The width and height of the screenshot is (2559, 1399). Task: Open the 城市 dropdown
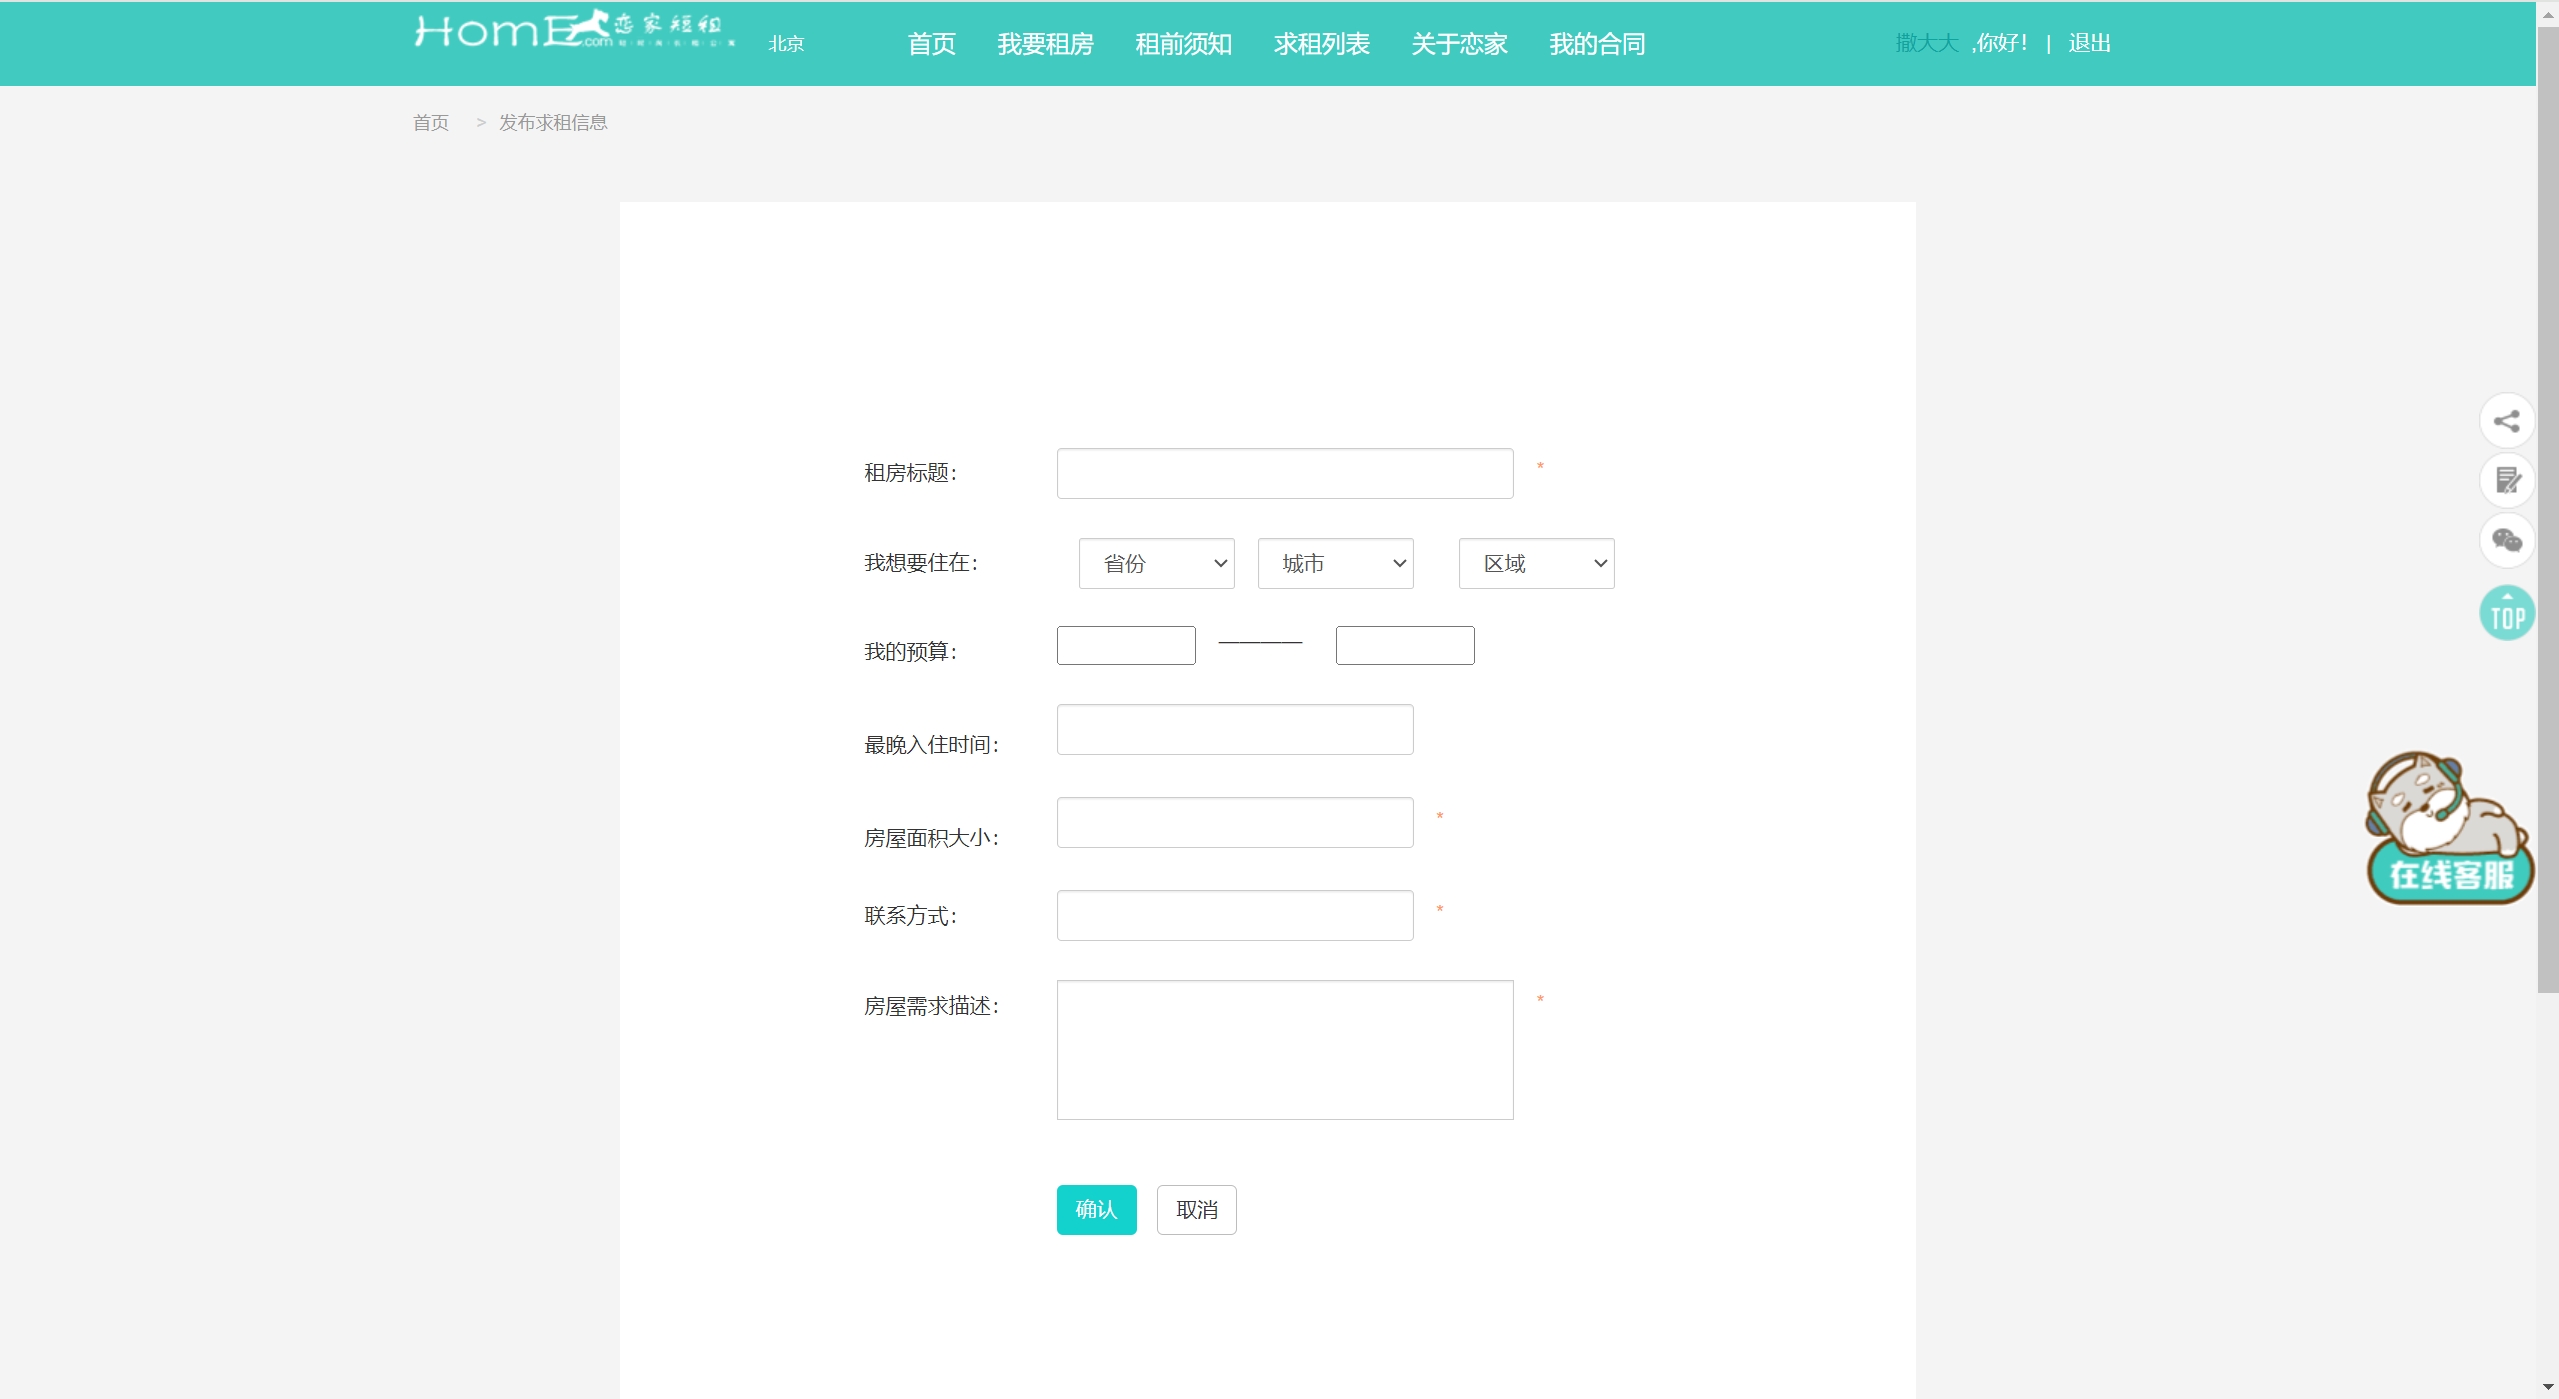click(1335, 564)
